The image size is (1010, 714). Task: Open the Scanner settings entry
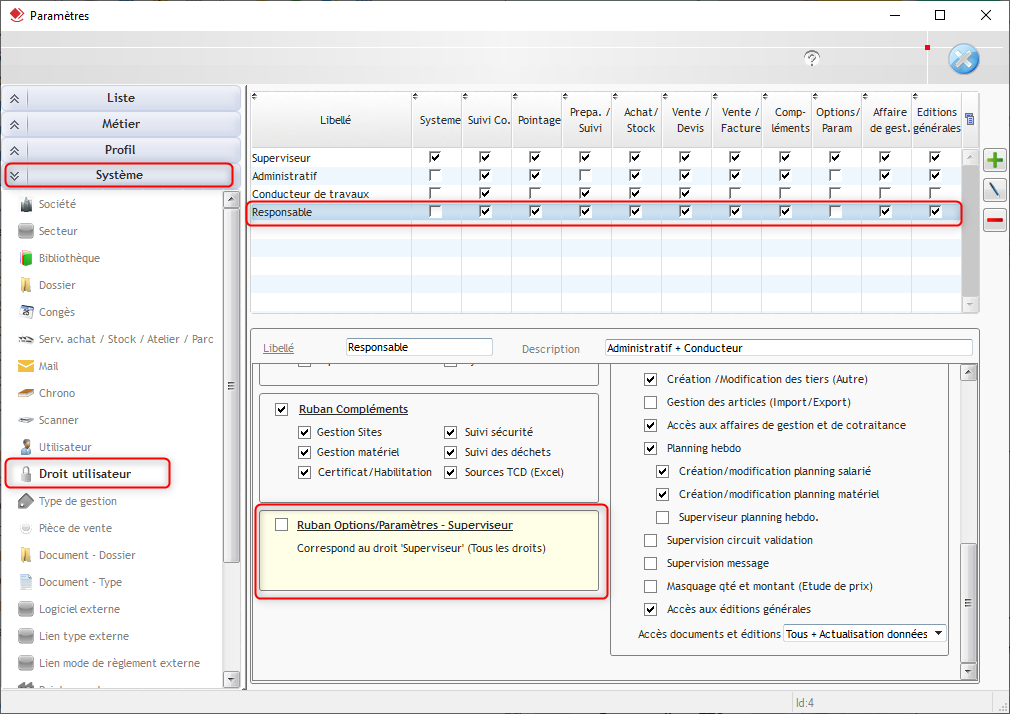(x=58, y=420)
